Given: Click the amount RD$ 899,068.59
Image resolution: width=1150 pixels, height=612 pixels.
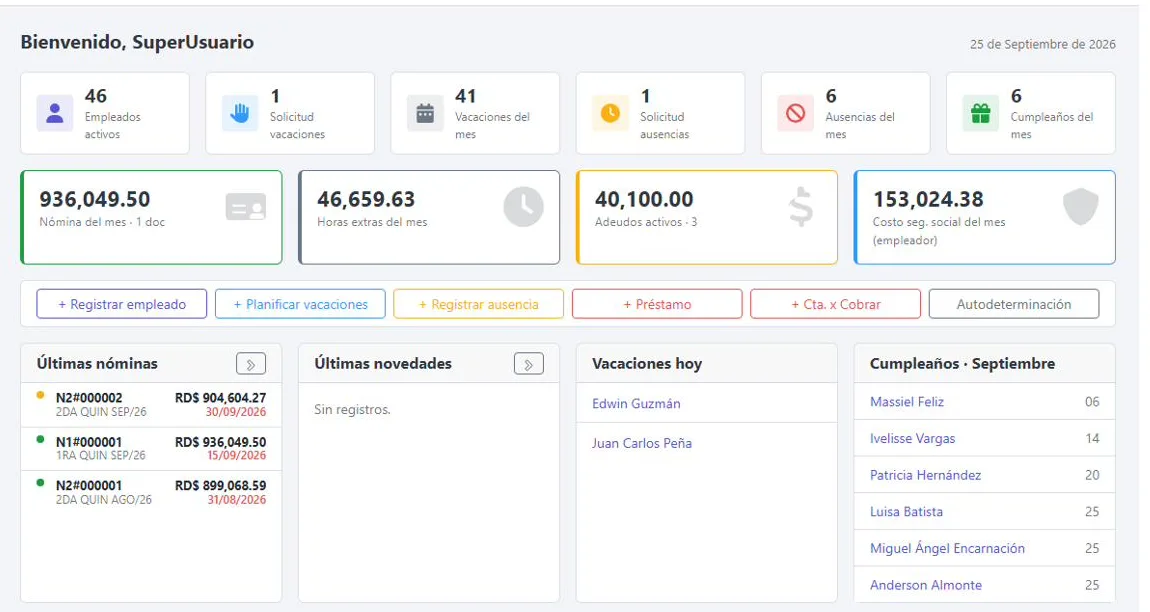Looking at the screenshot, I should click(x=220, y=485).
